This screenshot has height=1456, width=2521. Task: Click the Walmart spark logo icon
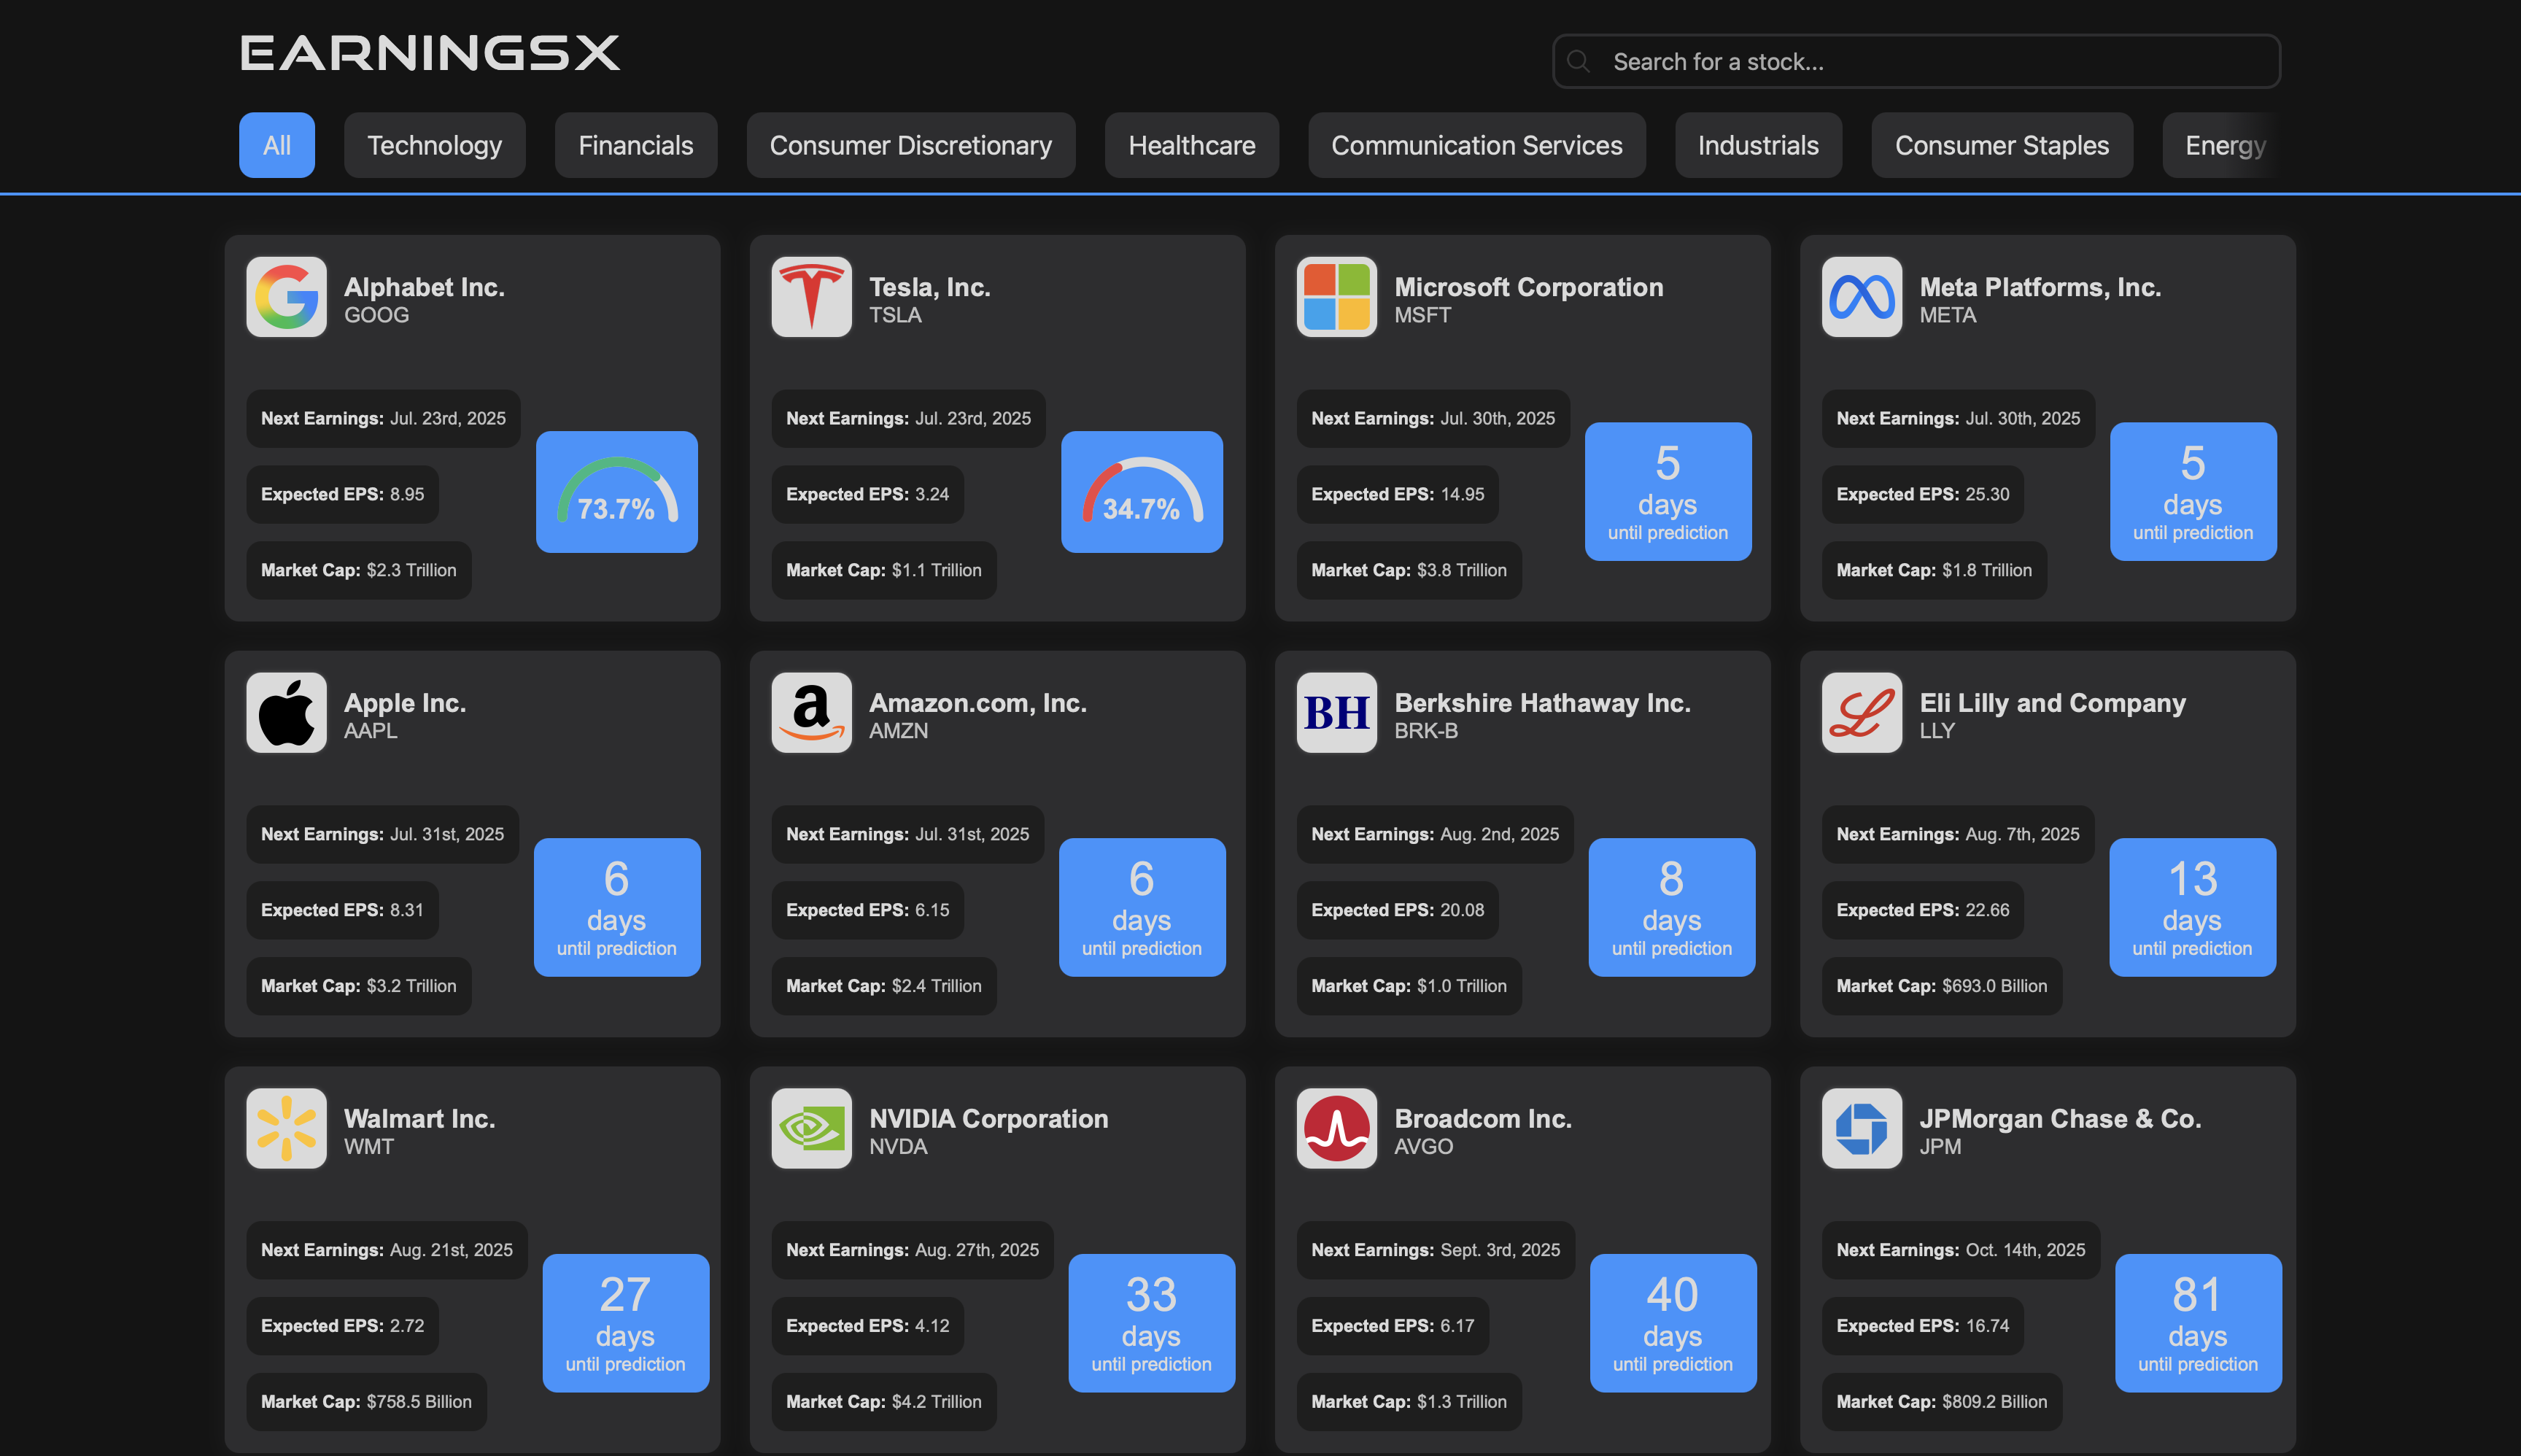click(286, 1128)
